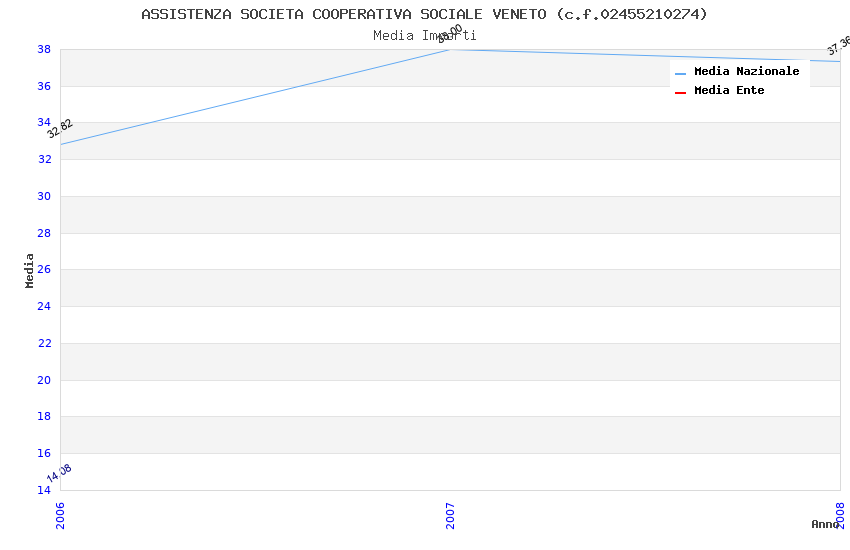Click the y-axis value 28
This screenshot has width=850, height=550.
[x=44, y=233]
